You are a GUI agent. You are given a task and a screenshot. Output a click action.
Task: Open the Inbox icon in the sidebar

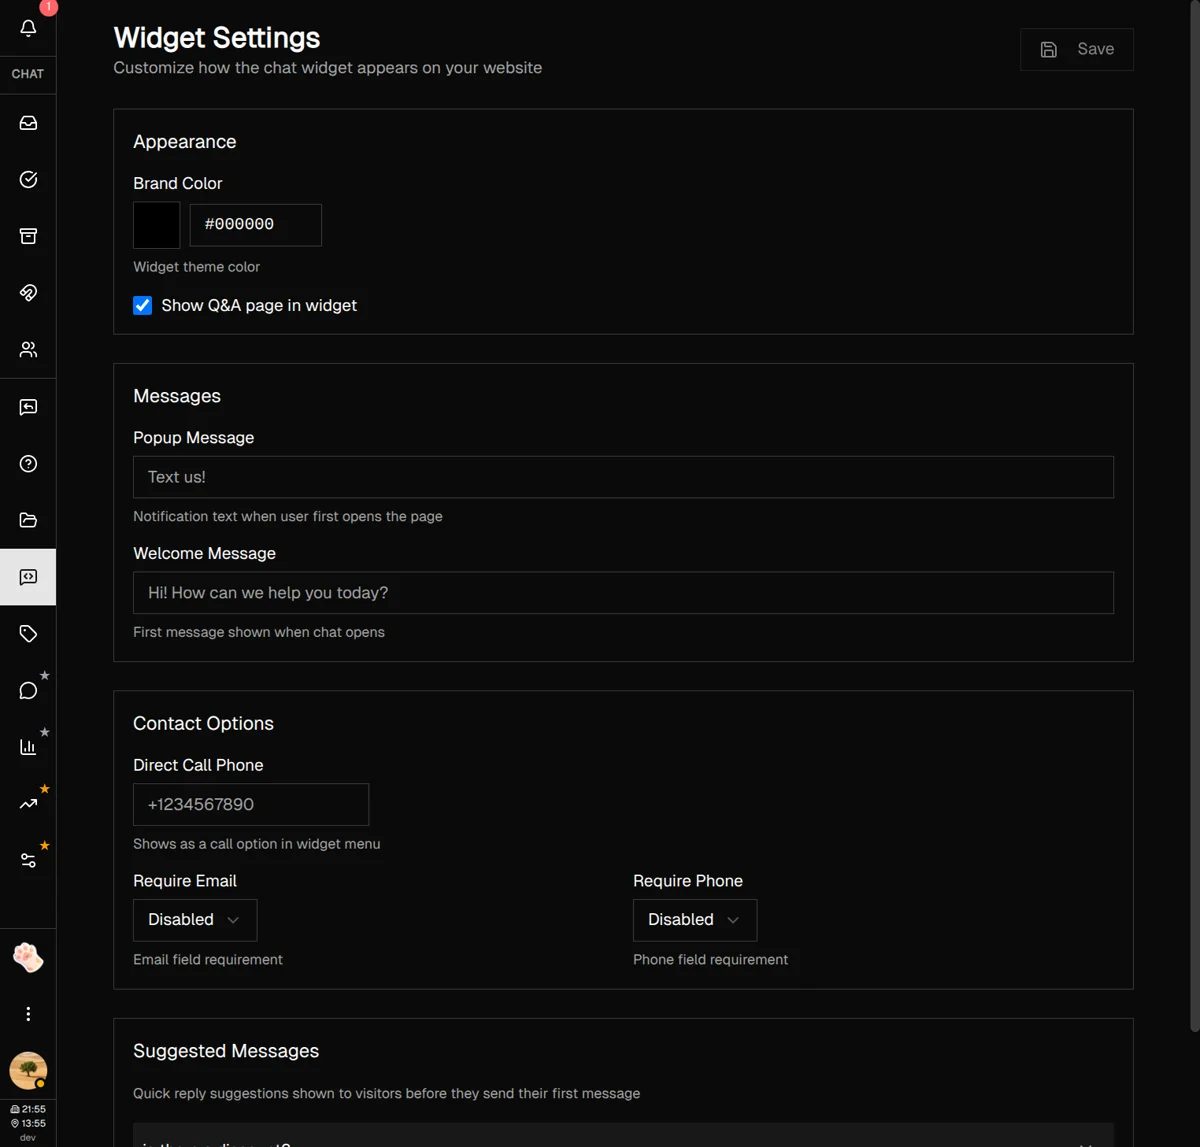[28, 122]
